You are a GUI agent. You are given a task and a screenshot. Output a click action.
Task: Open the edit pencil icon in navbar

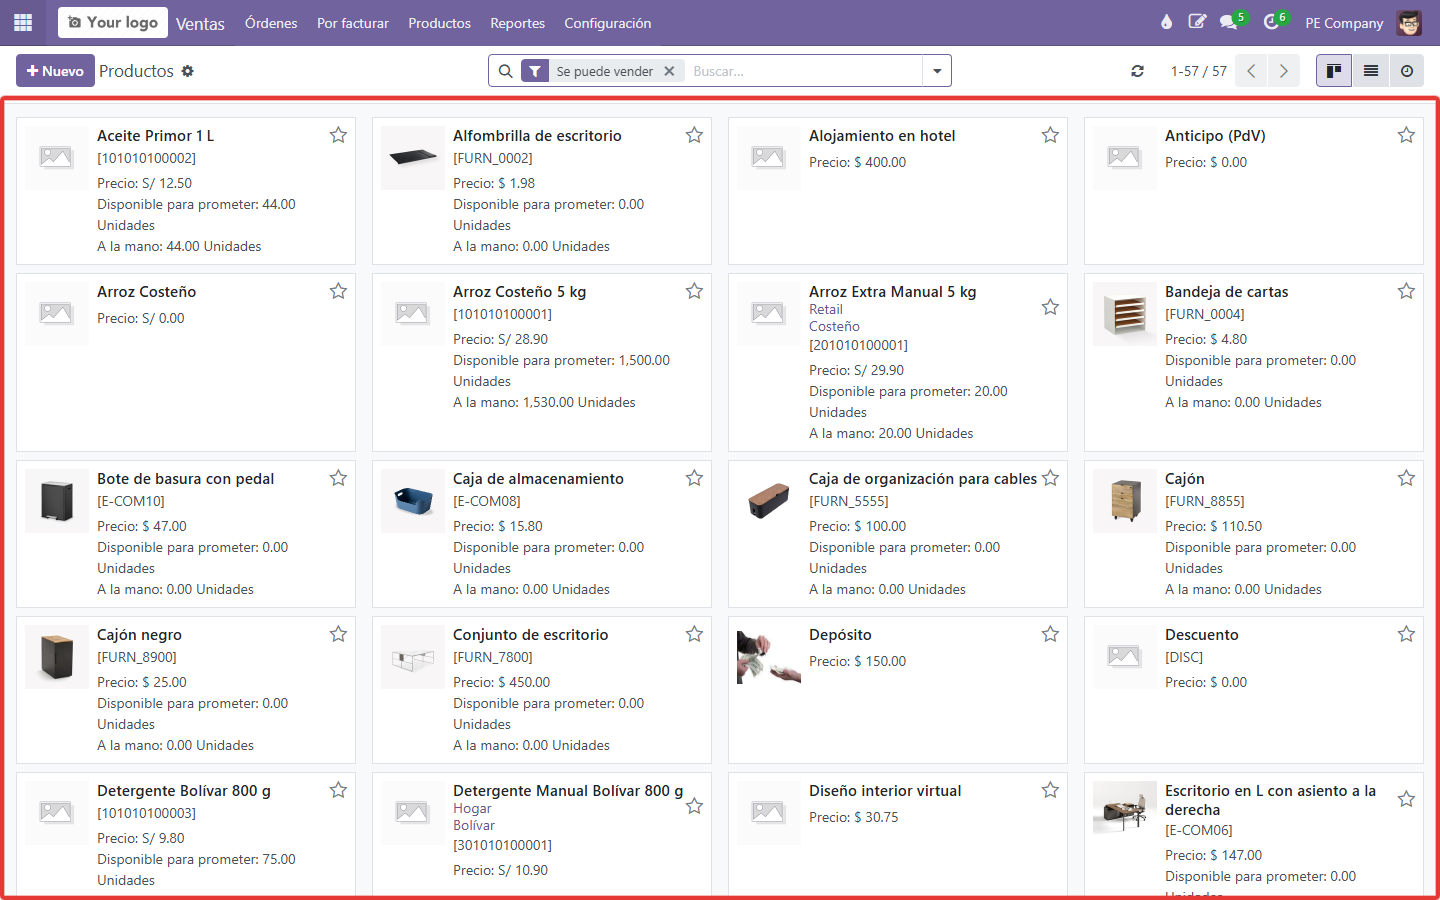click(x=1197, y=22)
